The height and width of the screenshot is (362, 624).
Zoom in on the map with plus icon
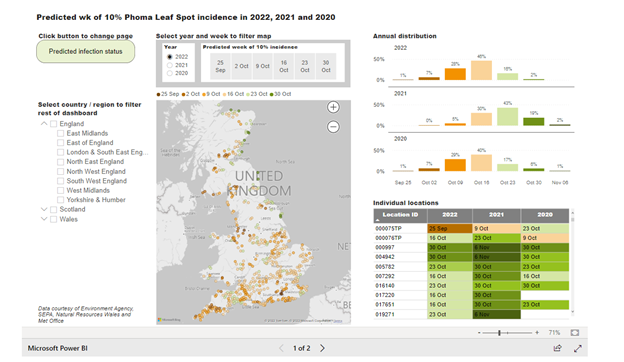point(333,107)
